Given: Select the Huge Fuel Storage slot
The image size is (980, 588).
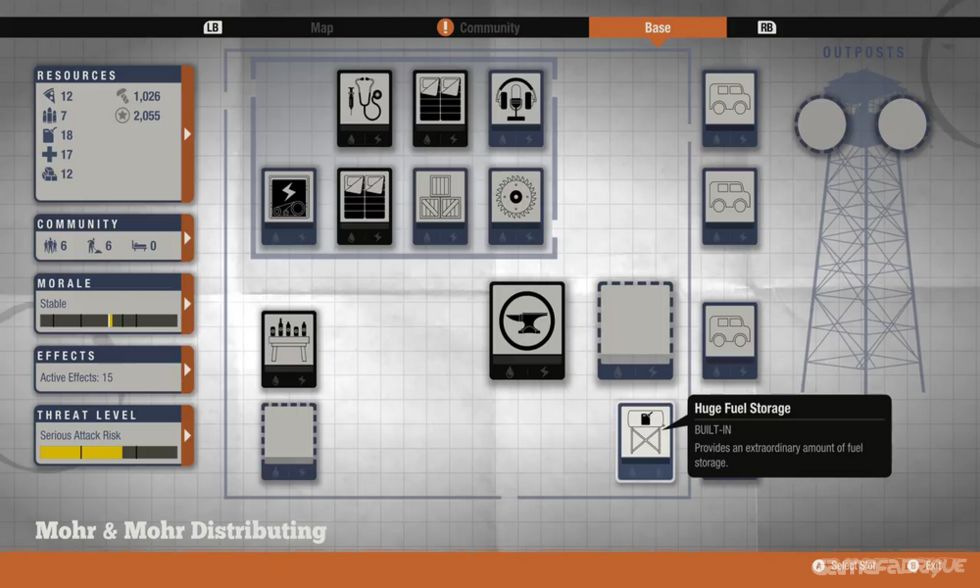Looking at the screenshot, I should click(646, 442).
